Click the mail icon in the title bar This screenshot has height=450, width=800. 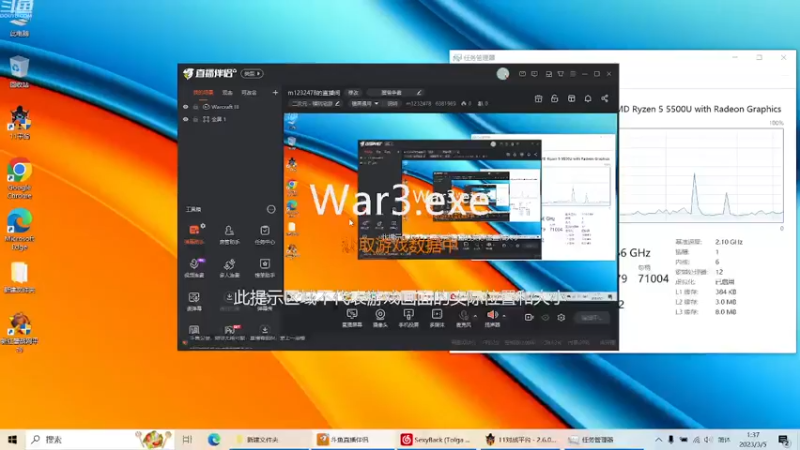522,74
